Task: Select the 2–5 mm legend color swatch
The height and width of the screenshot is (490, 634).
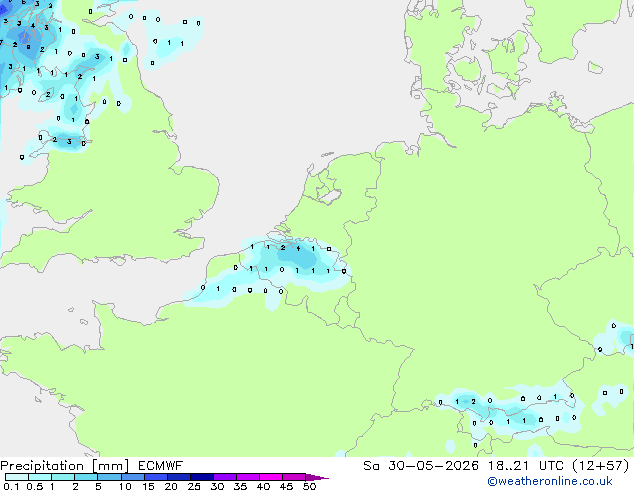Action: click(86, 477)
